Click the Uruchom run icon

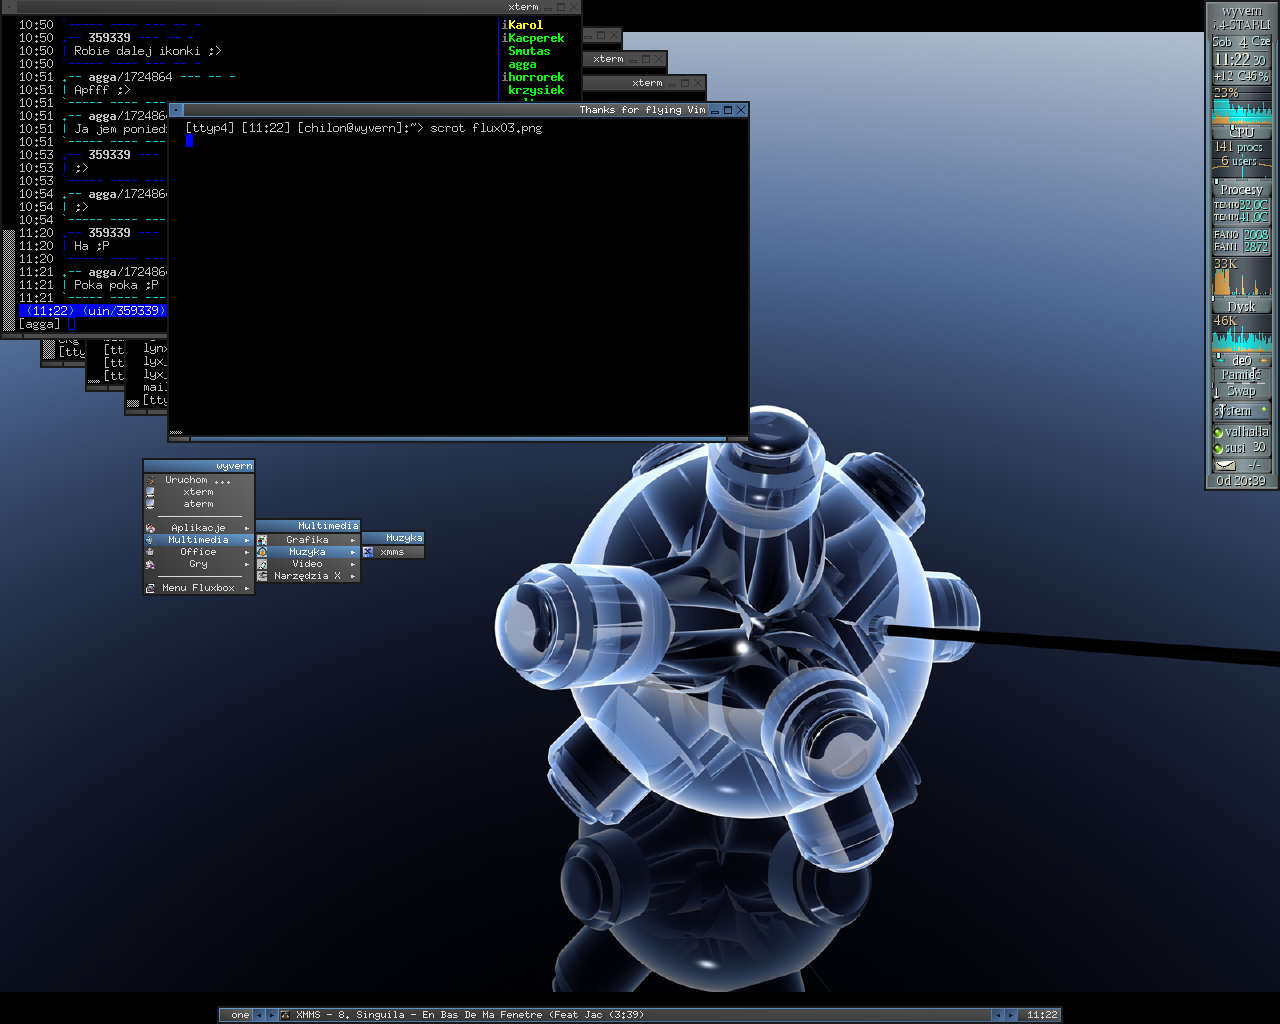(150, 480)
